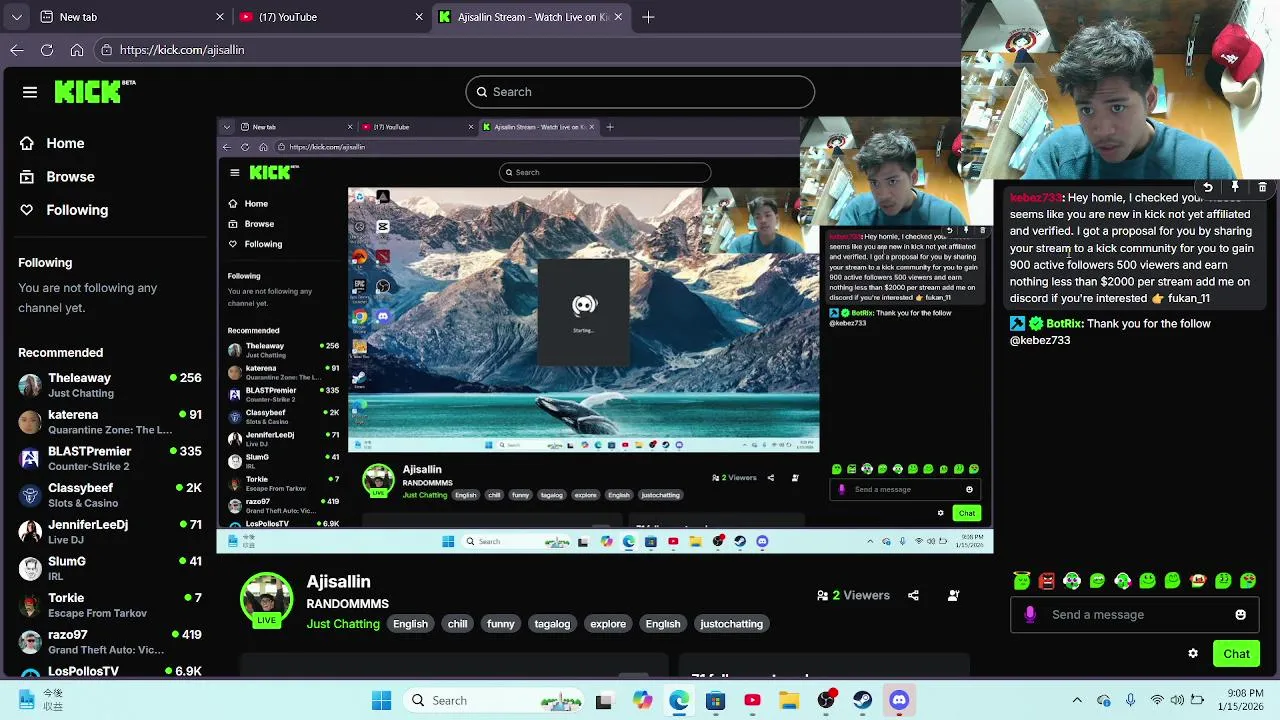Screen dimensions: 1280x720
Task: Click the funny stream tag
Action: tap(500, 624)
